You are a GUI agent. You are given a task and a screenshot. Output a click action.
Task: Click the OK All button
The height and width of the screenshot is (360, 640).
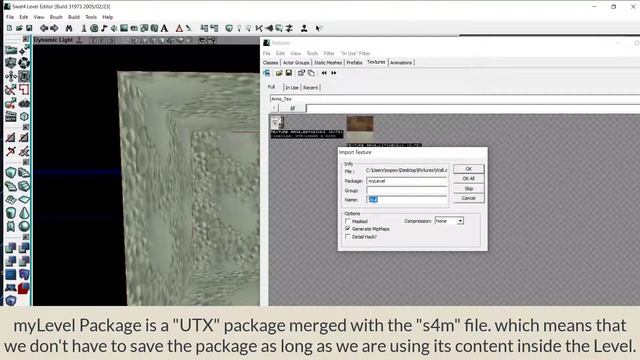point(469,179)
